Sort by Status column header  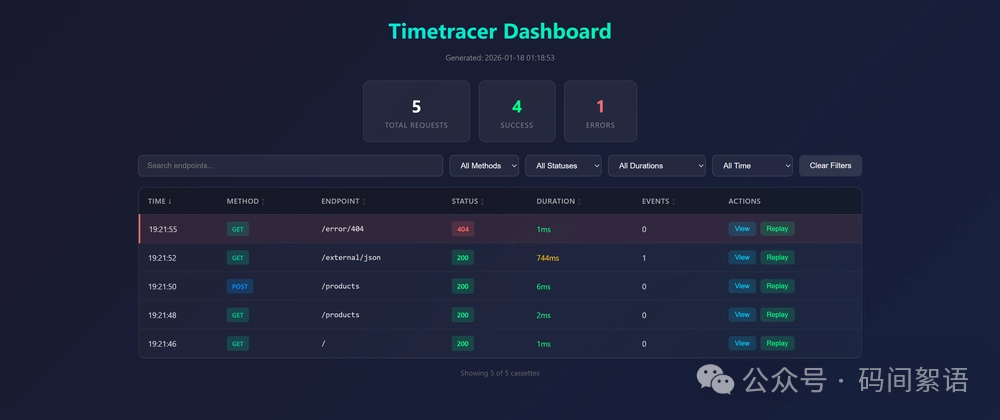coord(467,201)
